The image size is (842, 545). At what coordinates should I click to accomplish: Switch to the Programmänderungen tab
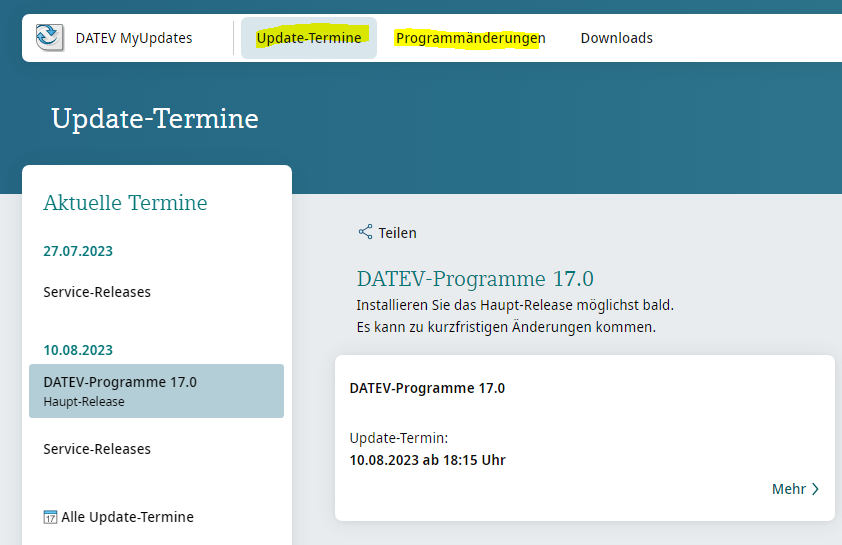[470, 38]
